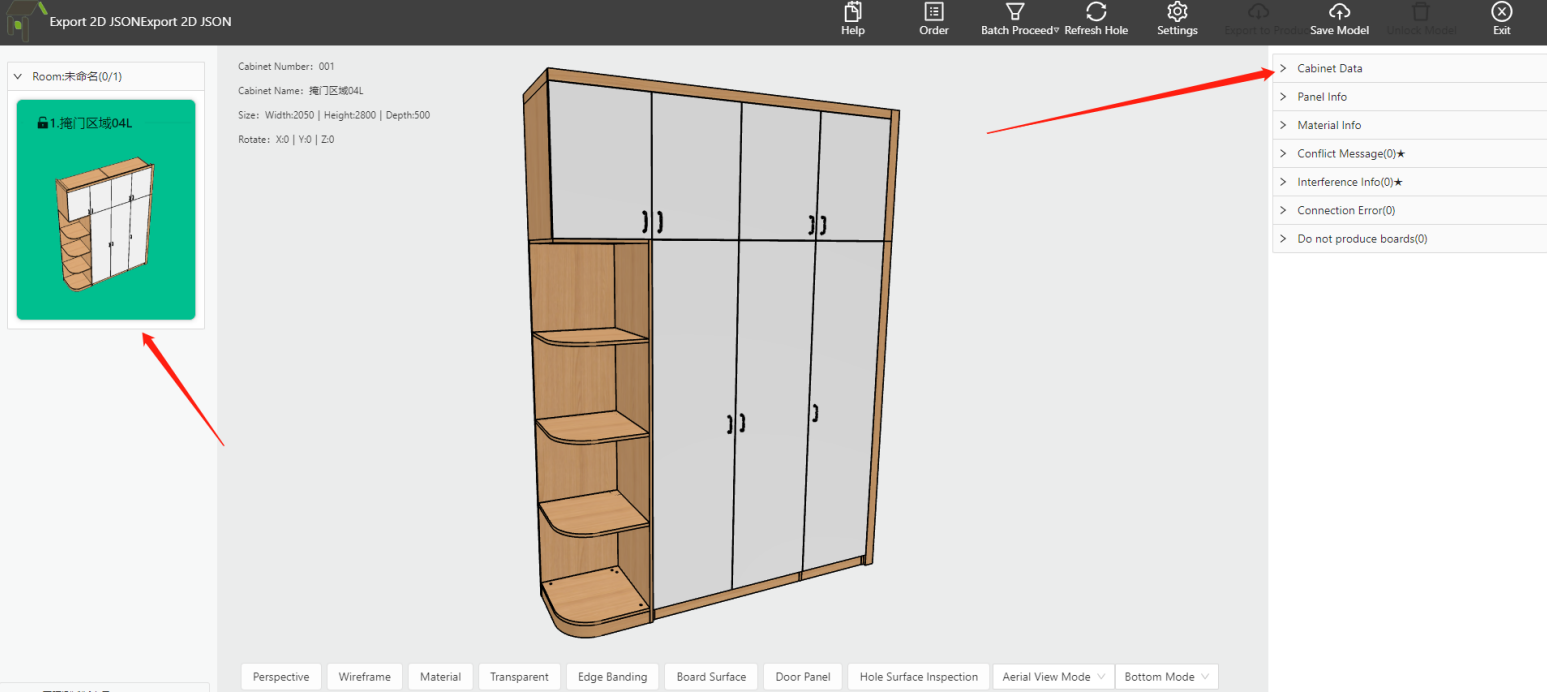Click the Hole Surface Inspection button

[918, 677]
